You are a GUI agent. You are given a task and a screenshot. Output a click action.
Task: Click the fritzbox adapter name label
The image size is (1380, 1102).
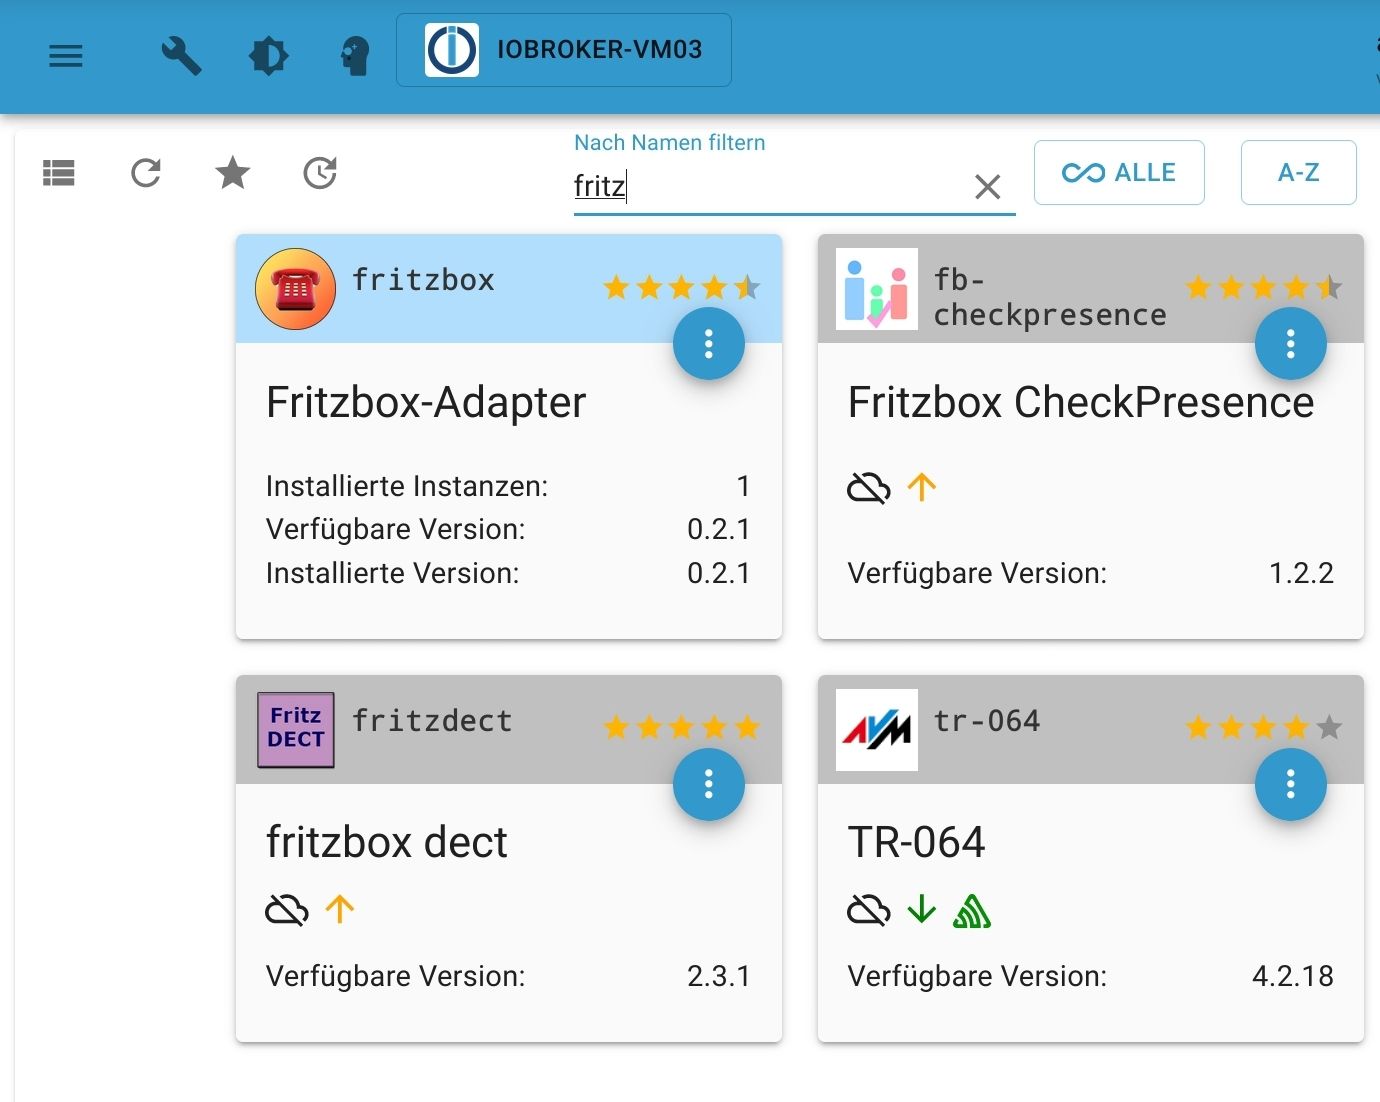click(x=424, y=280)
